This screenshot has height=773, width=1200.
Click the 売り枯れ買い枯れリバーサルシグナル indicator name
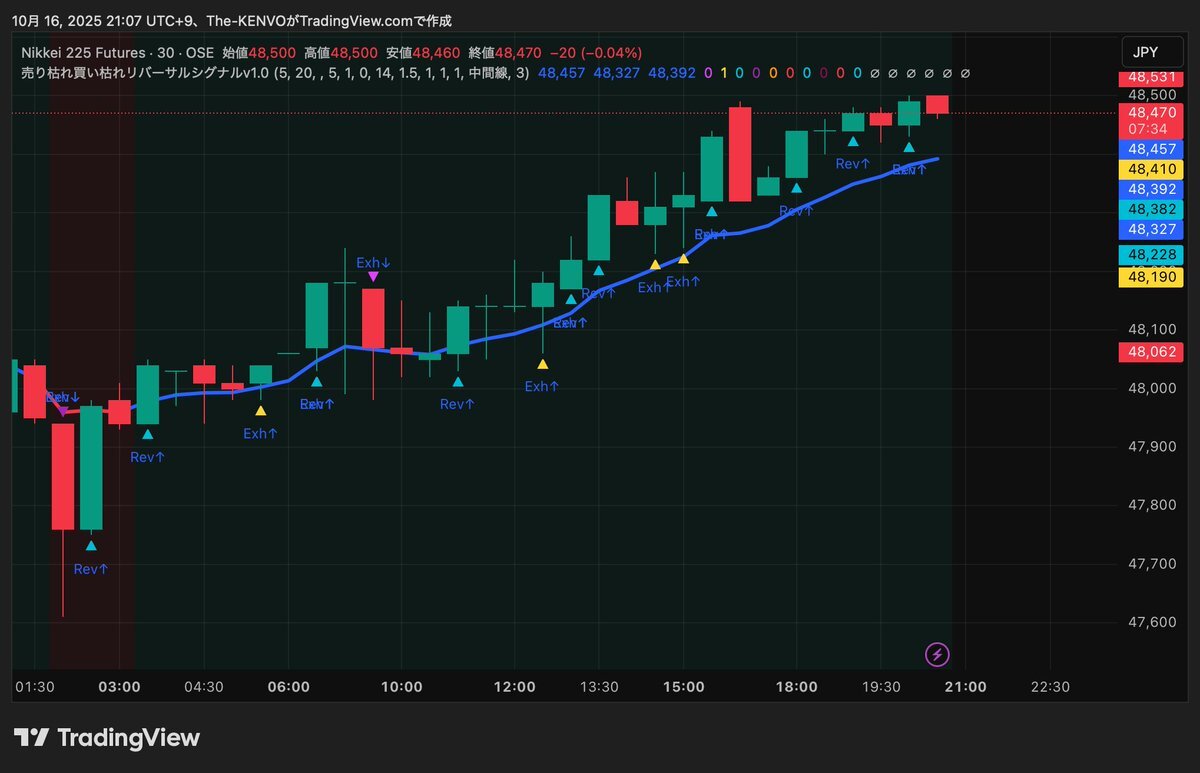[x=138, y=73]
